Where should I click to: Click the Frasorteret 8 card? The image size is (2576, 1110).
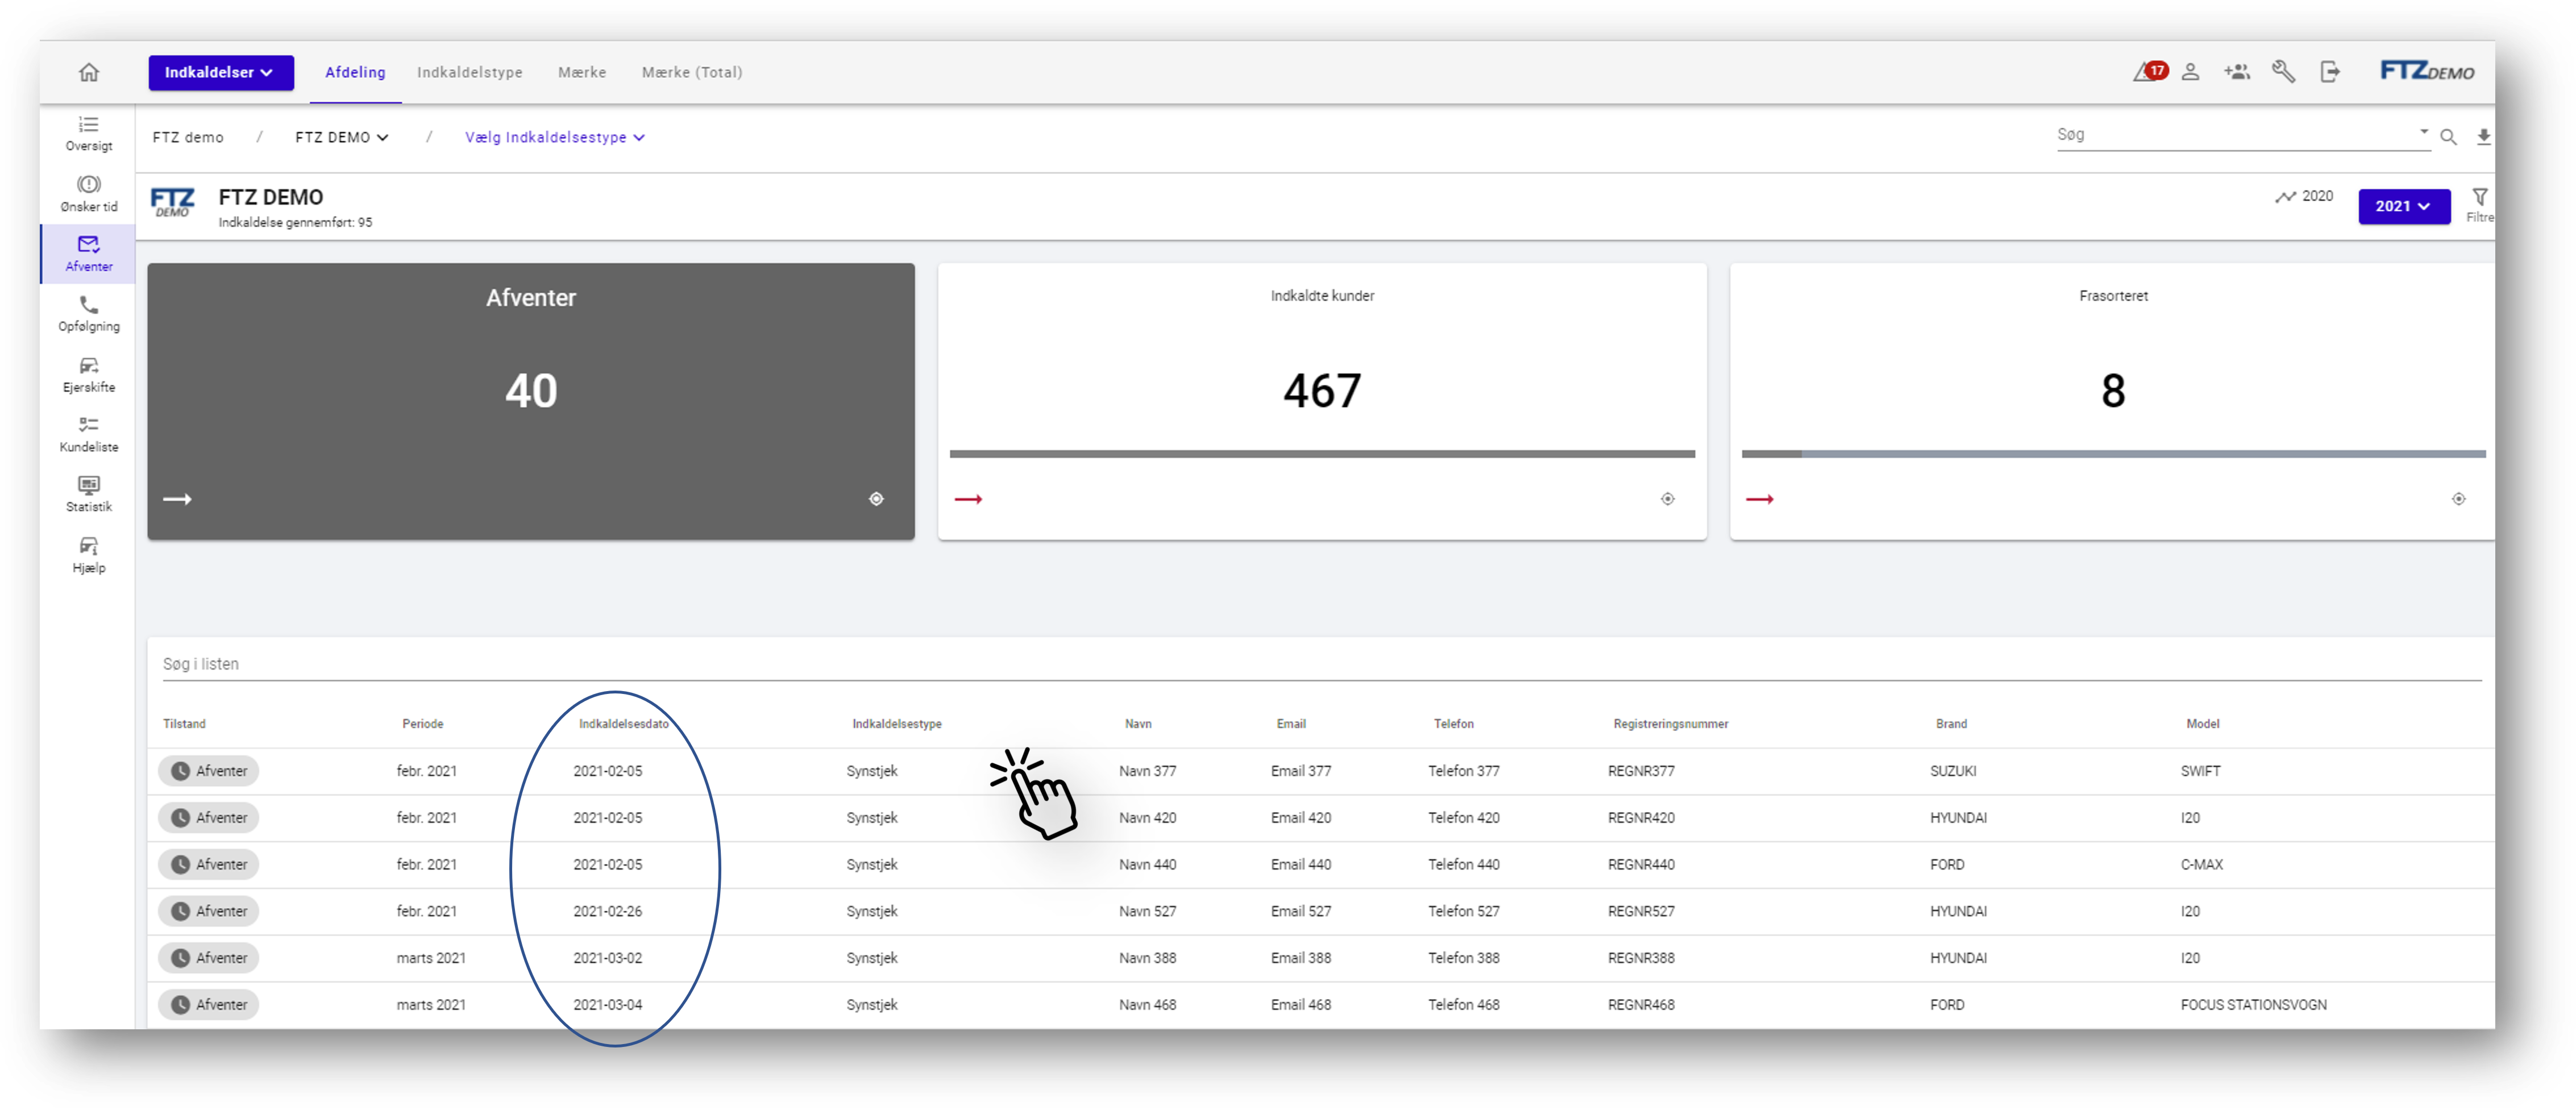[x=2112, y=401]
